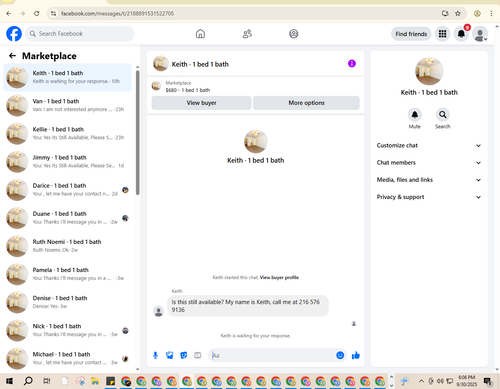Open the Groups icon in top navigation
The image size is (500, 389).
pos(294,34)
